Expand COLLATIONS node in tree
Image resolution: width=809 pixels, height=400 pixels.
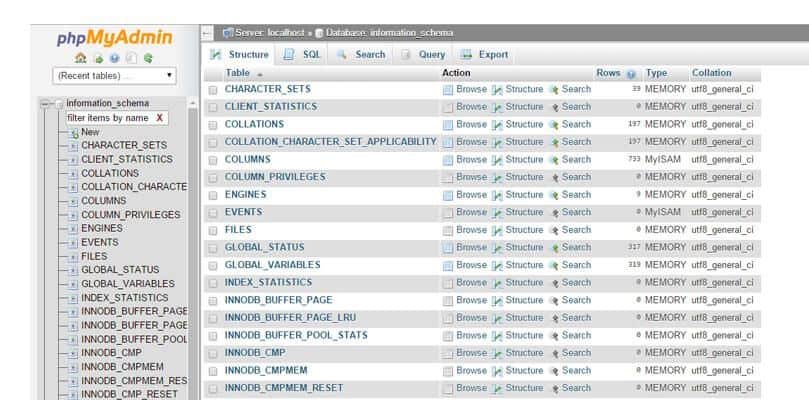coord(73,174)
